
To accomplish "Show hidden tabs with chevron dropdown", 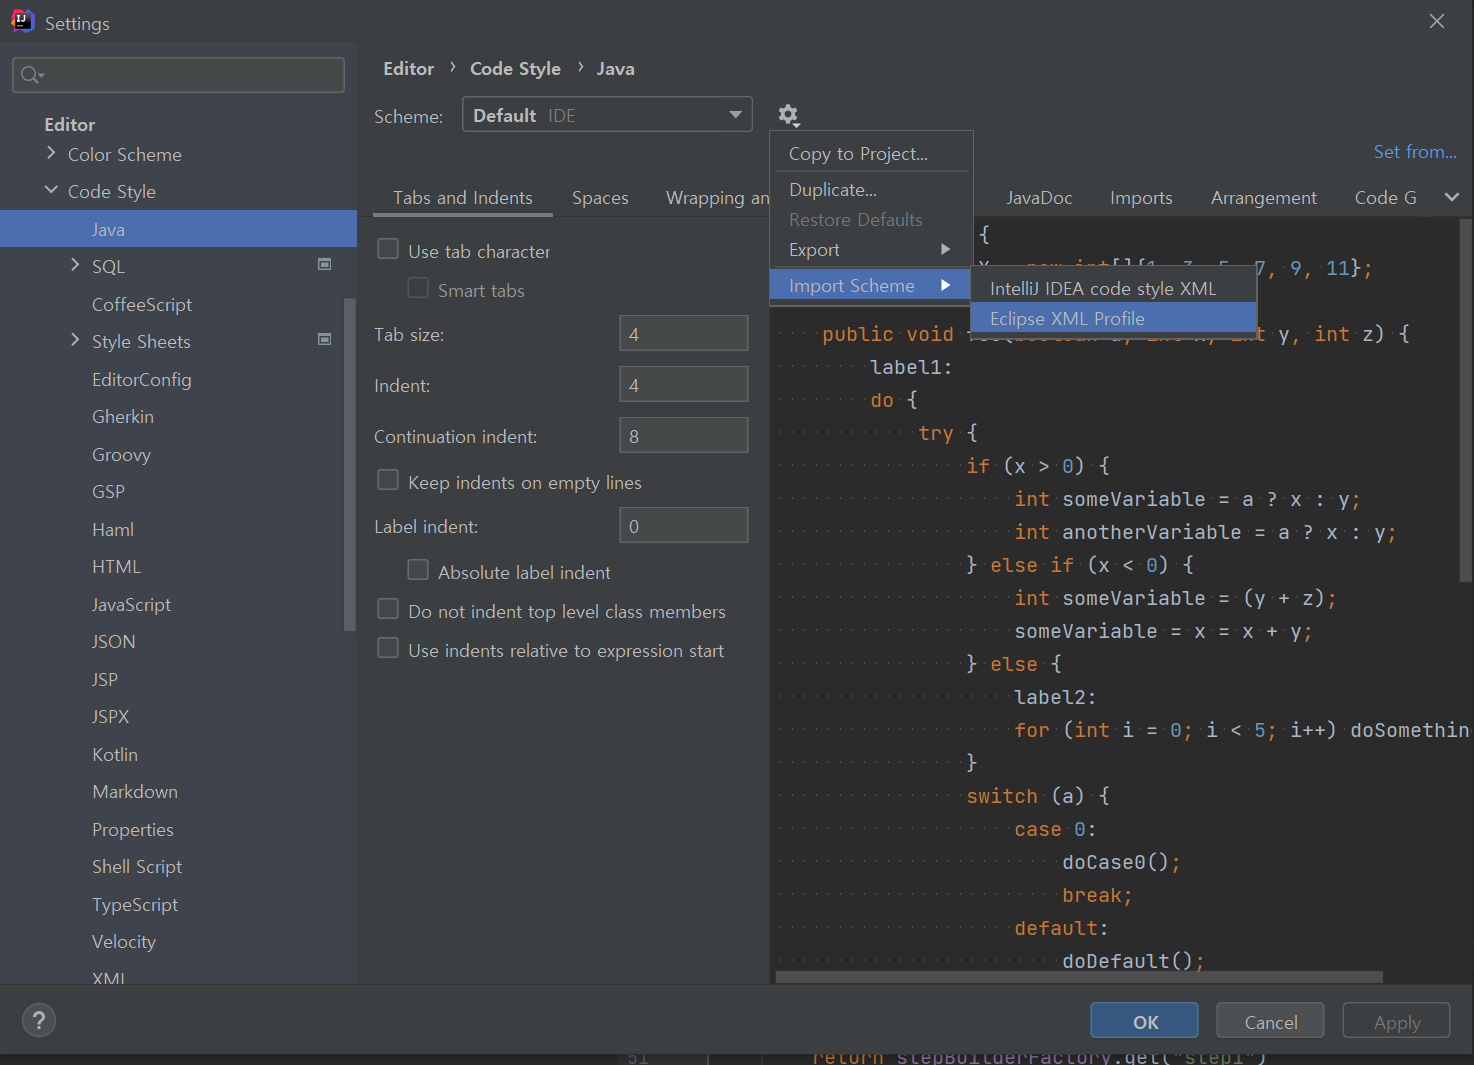I will point(1452,197).
